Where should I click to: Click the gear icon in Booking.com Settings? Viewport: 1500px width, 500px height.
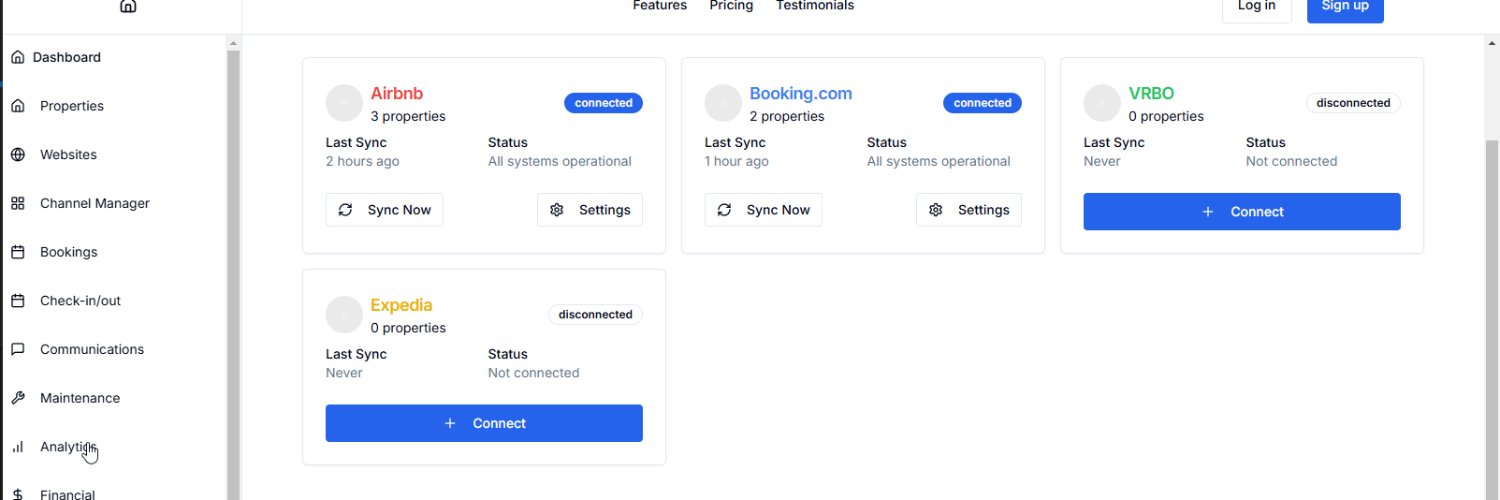point(936,210)
